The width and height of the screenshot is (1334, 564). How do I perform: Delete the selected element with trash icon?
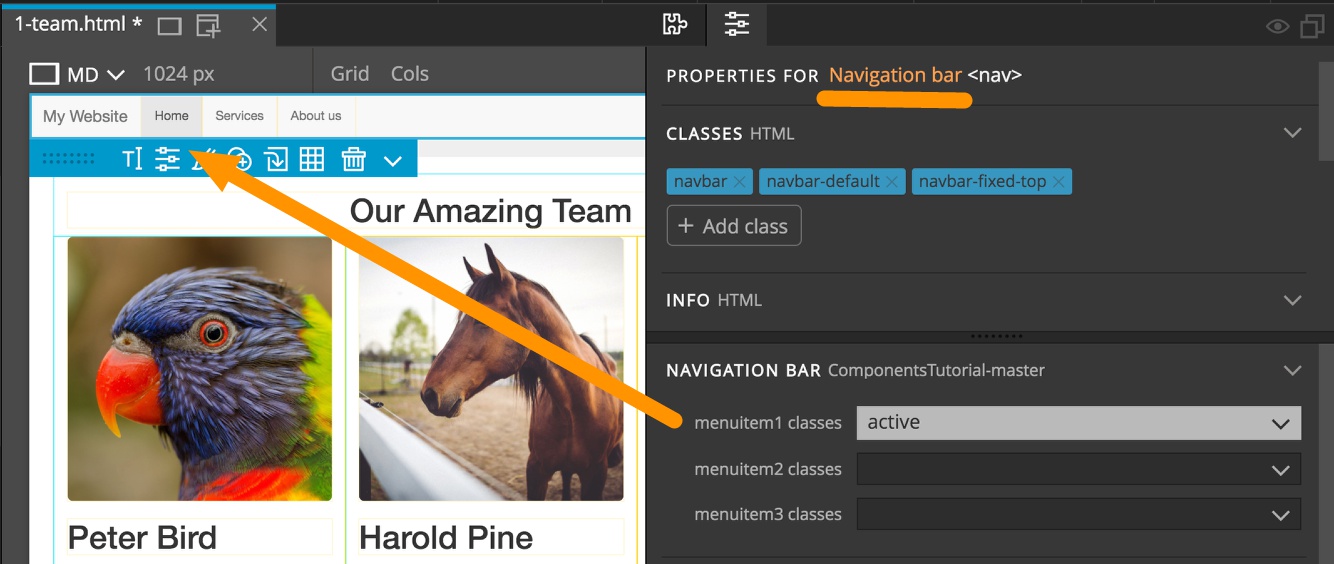coord(354,158)
